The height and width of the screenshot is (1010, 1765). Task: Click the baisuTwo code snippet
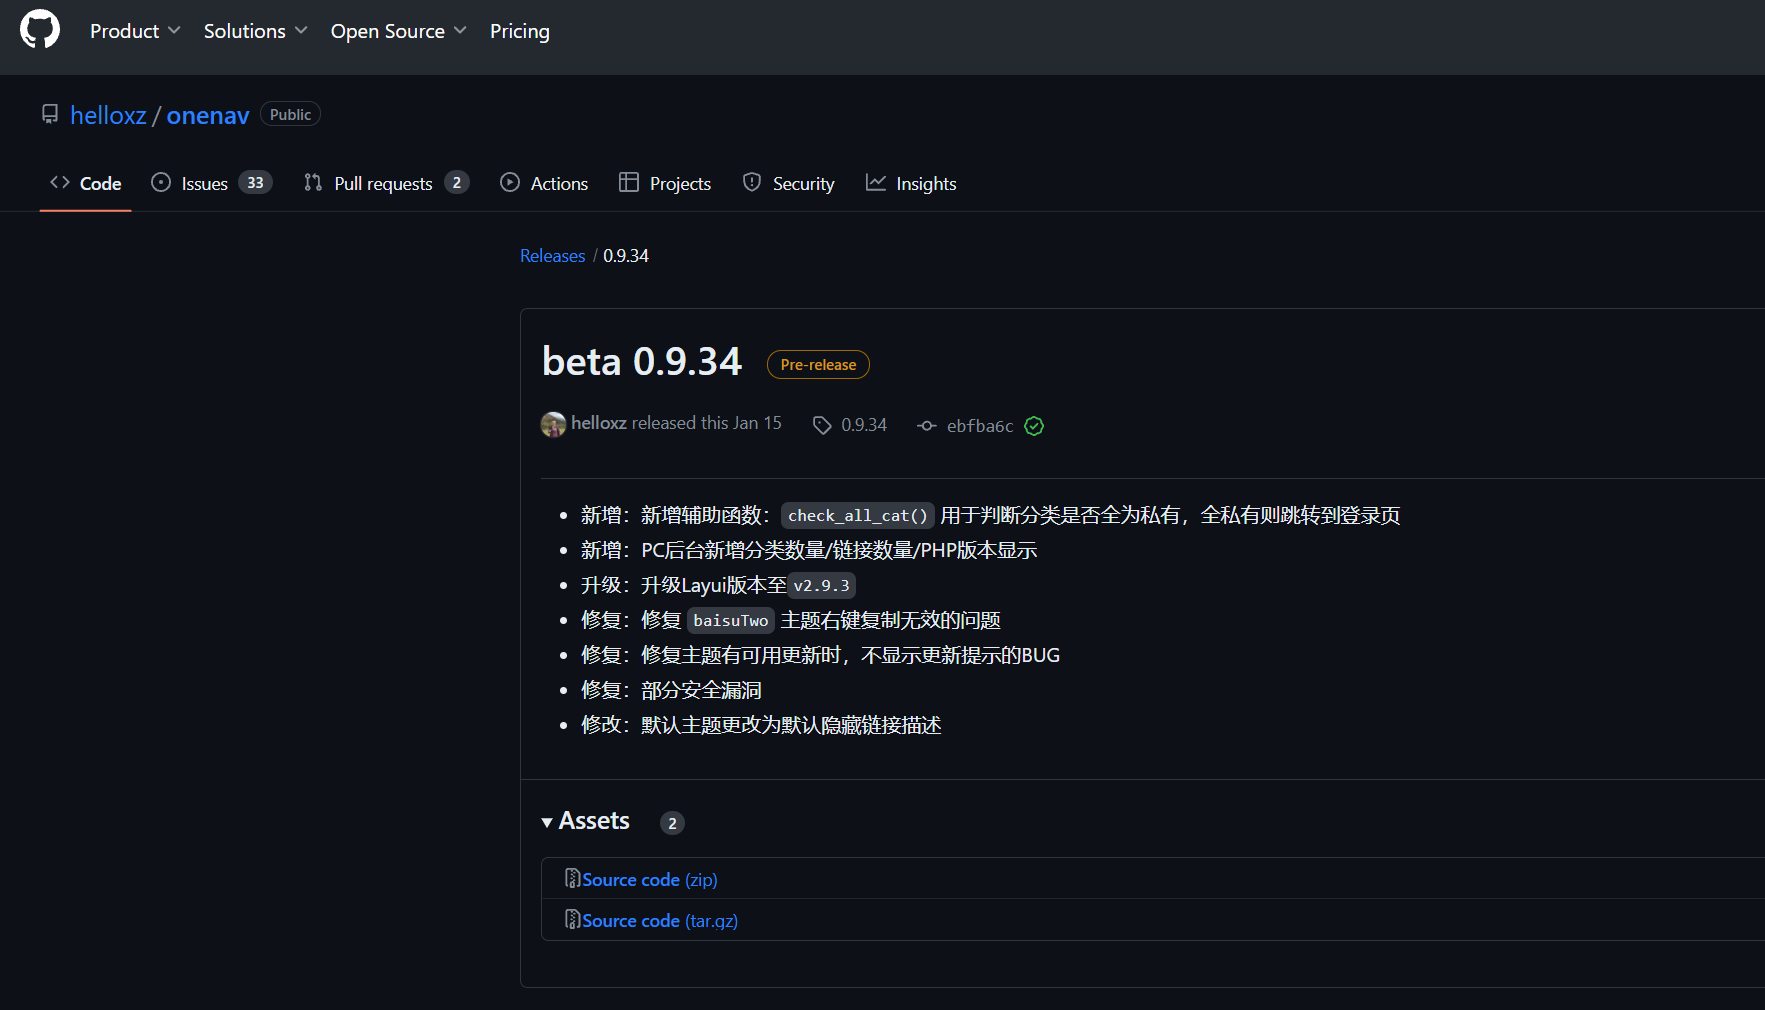click(x=731, y=620)
